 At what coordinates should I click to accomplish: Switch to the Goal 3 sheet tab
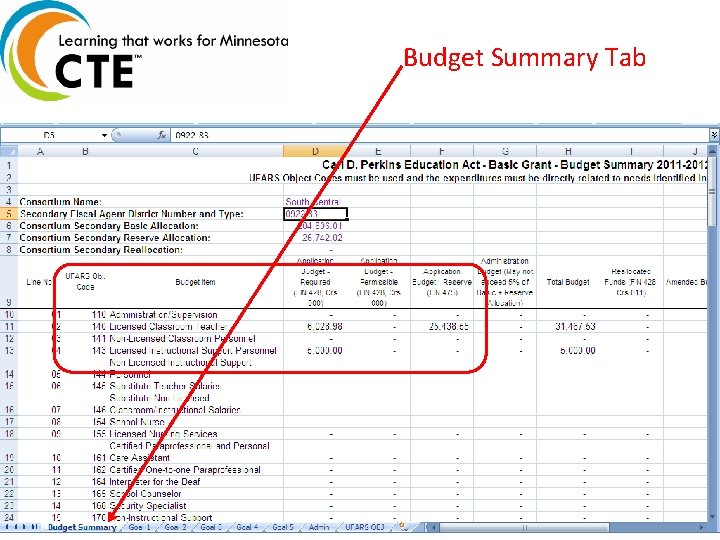pos(211,527)
